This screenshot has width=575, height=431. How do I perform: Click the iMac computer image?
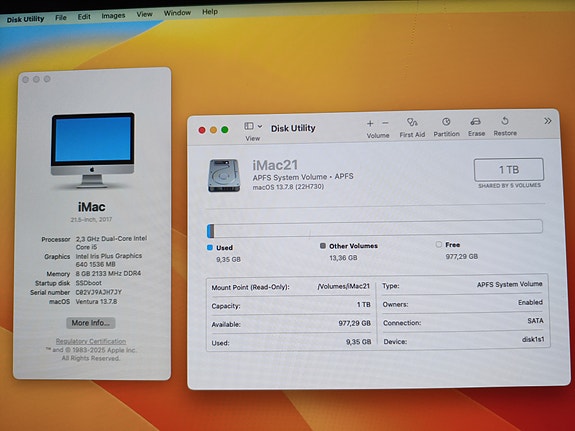pos(92,150)
